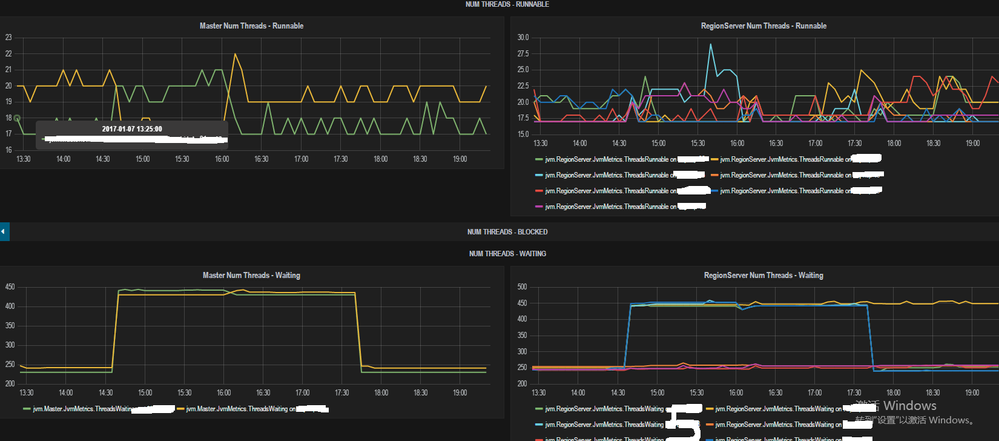This screenshot has height=441, width=999.
Task: Click yellow color swatch in RegionServer Runnable legend
Action: pos(715,158)
